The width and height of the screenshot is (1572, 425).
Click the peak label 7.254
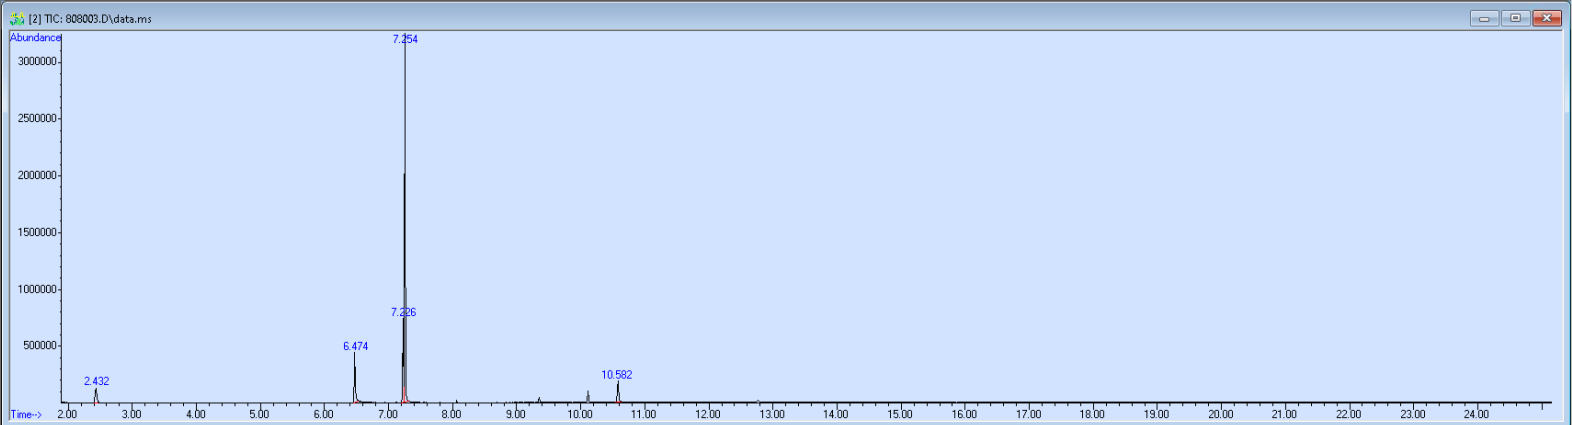(405, 39)
